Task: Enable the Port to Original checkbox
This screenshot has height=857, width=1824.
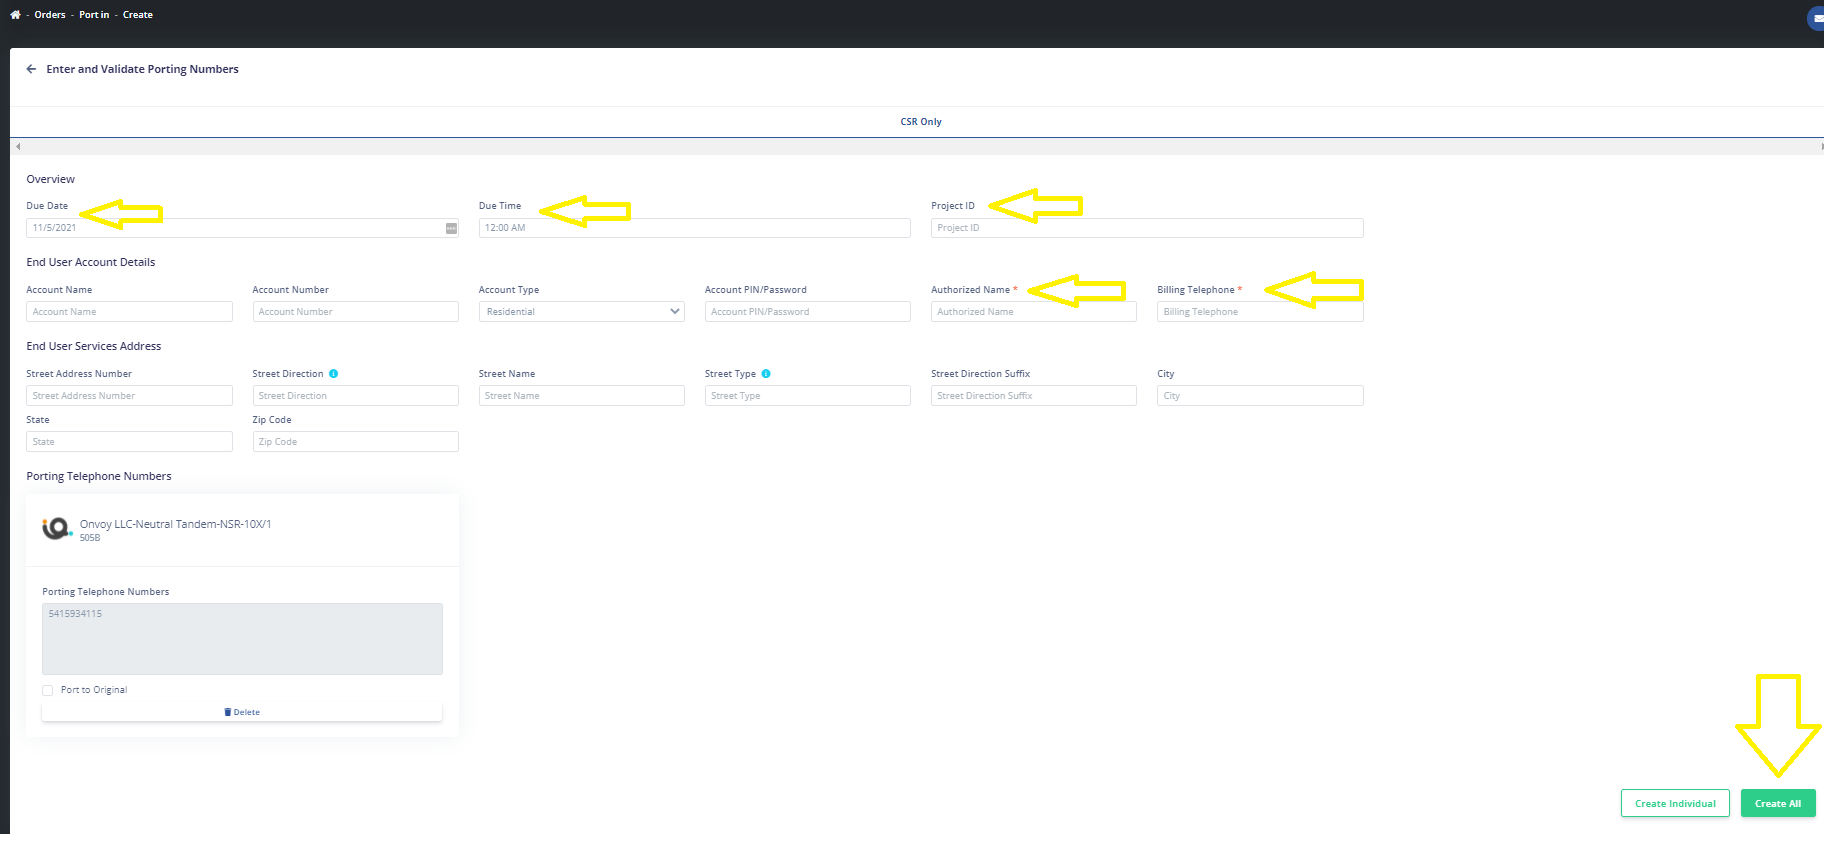Action: pos(48,690)
